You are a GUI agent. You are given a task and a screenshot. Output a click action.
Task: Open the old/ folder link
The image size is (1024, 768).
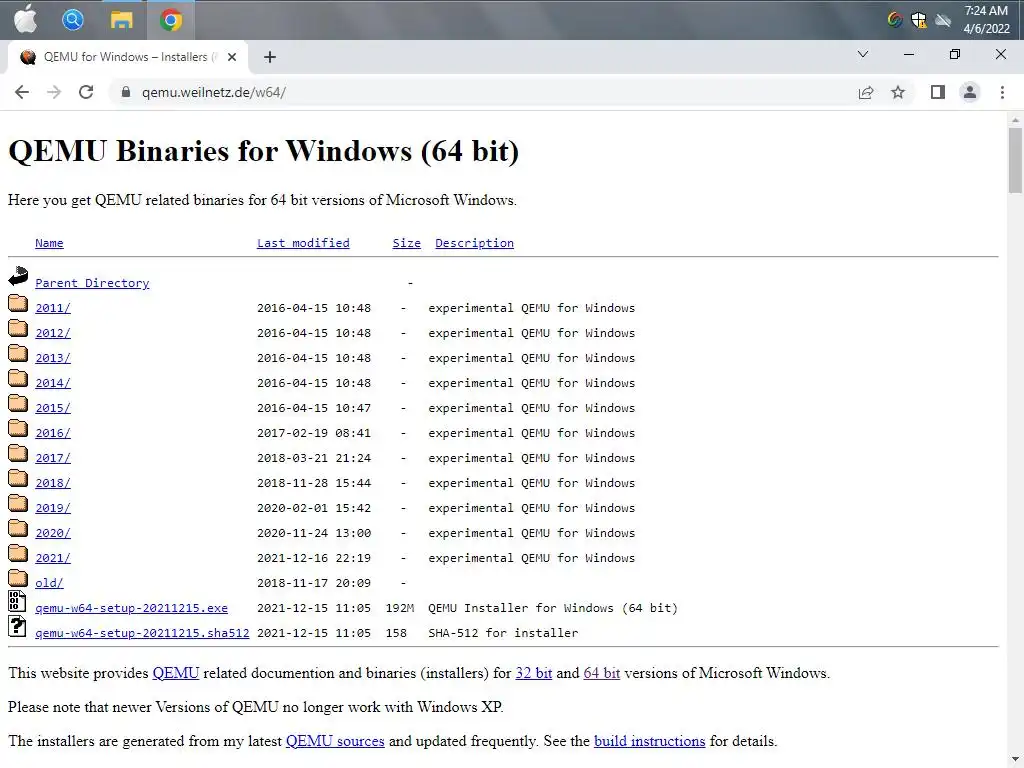(49, 583)
